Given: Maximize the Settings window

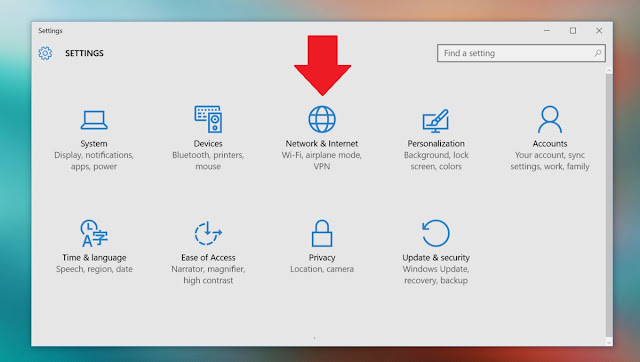Looking at the screenshot, I should (573, 31).
